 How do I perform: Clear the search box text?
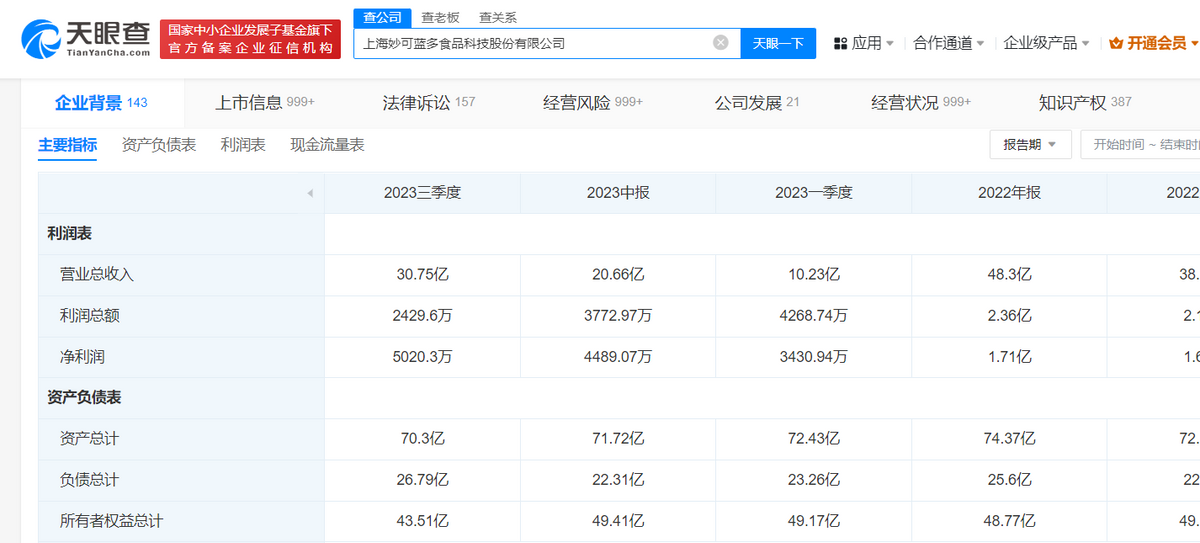(720, 43)
